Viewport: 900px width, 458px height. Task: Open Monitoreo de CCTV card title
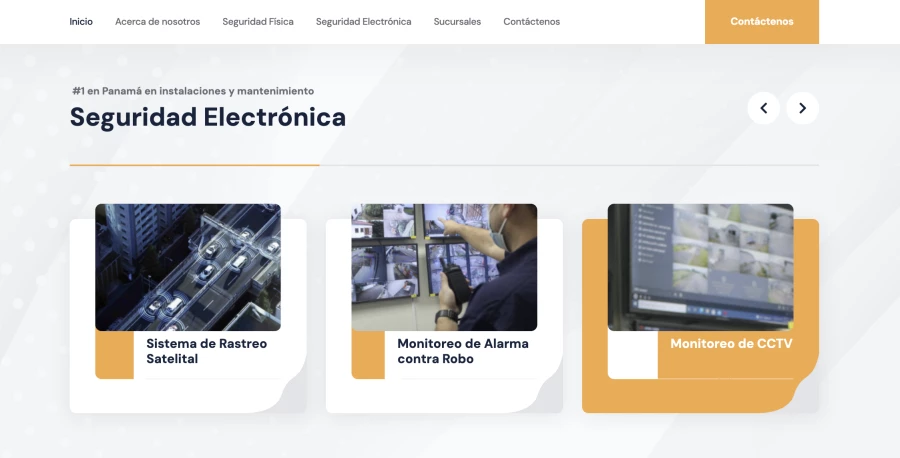[x=731, y=344]
